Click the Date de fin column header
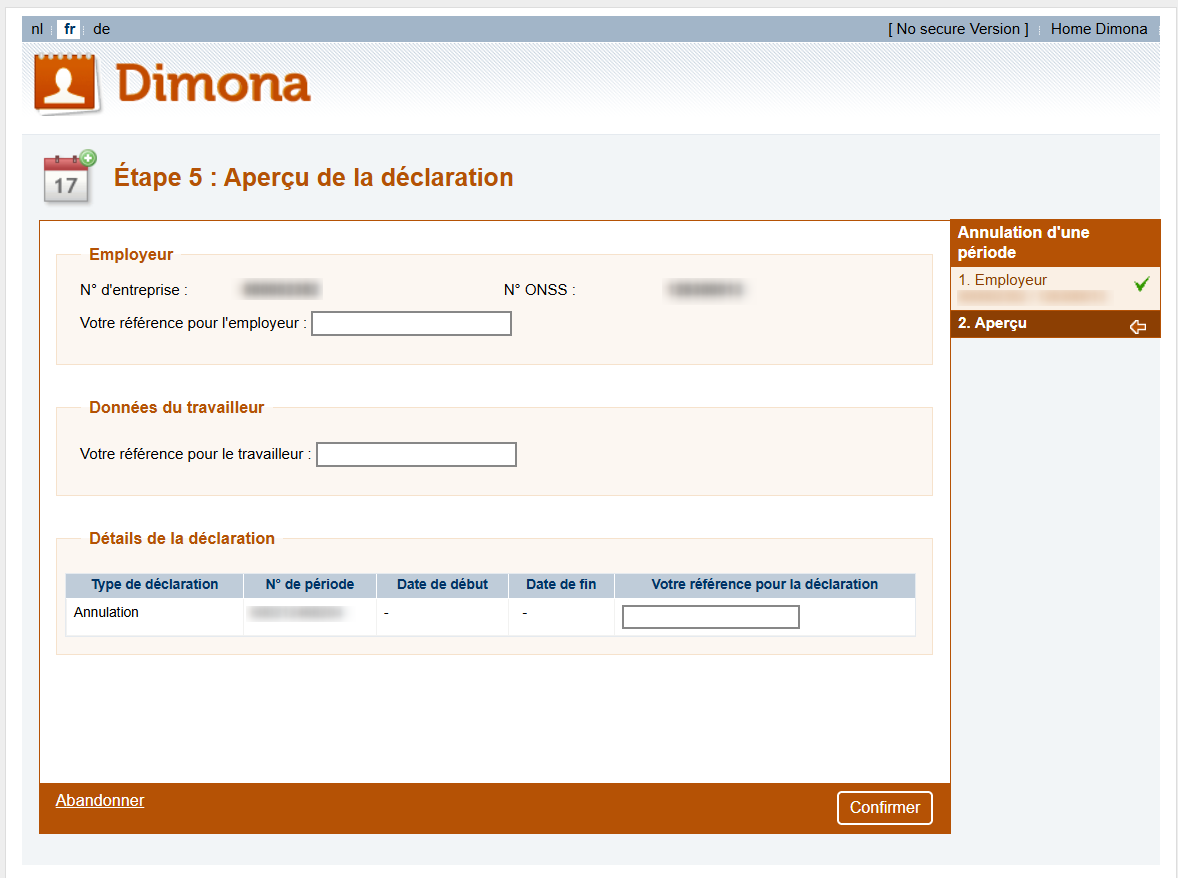Screen dimensions: 1178x878 tap(561, 584)
